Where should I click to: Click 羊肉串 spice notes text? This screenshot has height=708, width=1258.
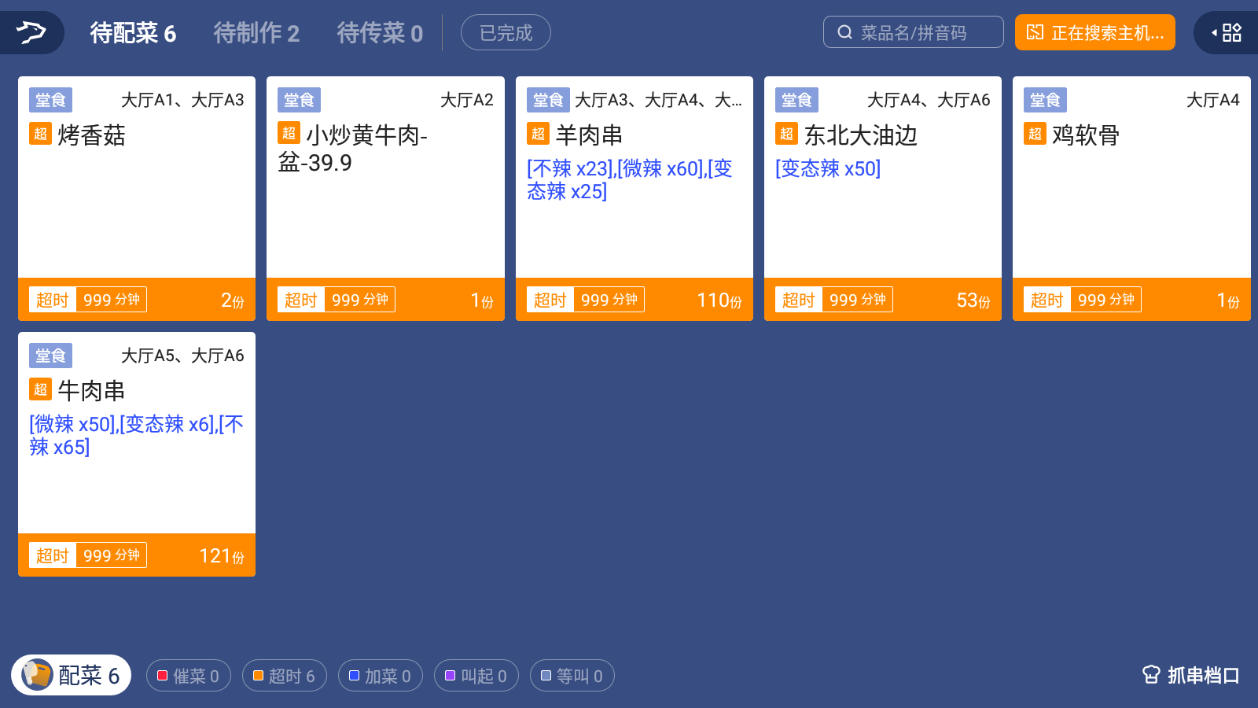click(x=630, y=179)
